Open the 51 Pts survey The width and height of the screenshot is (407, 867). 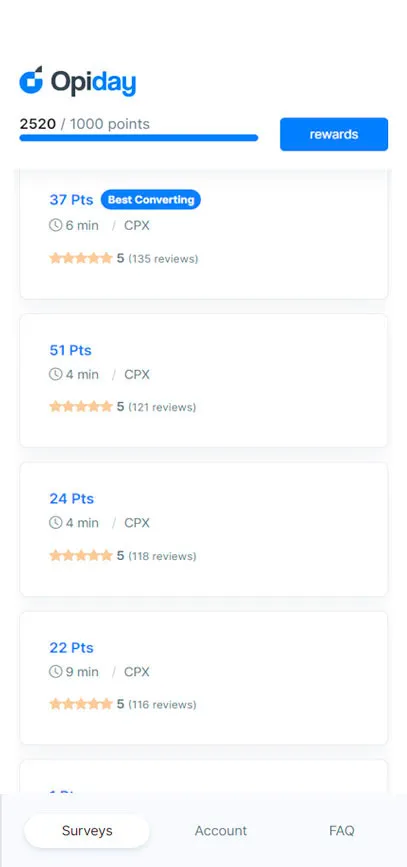[204, 380]
